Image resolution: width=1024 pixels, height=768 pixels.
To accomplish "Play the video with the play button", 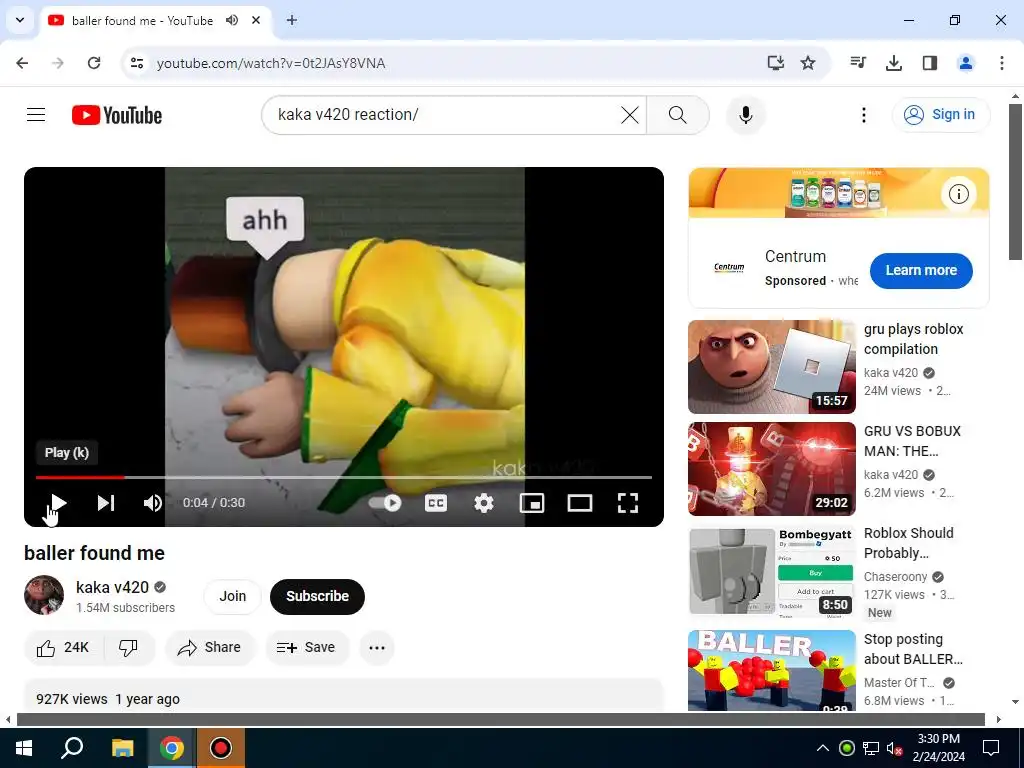I will point(58,503).
